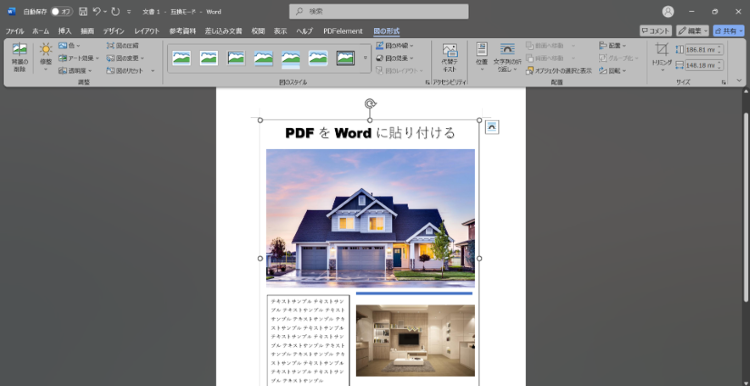
Task: Open the 透明度 (Transparency) menu
Action: coord(75,70)
